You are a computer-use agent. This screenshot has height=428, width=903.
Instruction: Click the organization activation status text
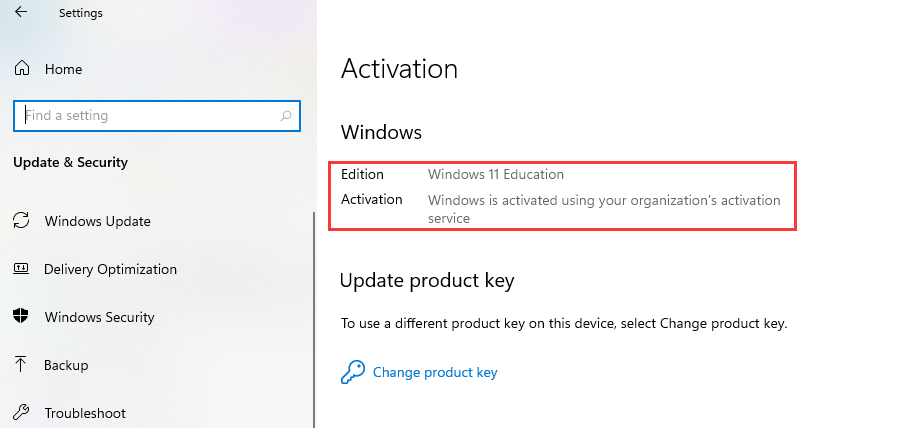604,208
